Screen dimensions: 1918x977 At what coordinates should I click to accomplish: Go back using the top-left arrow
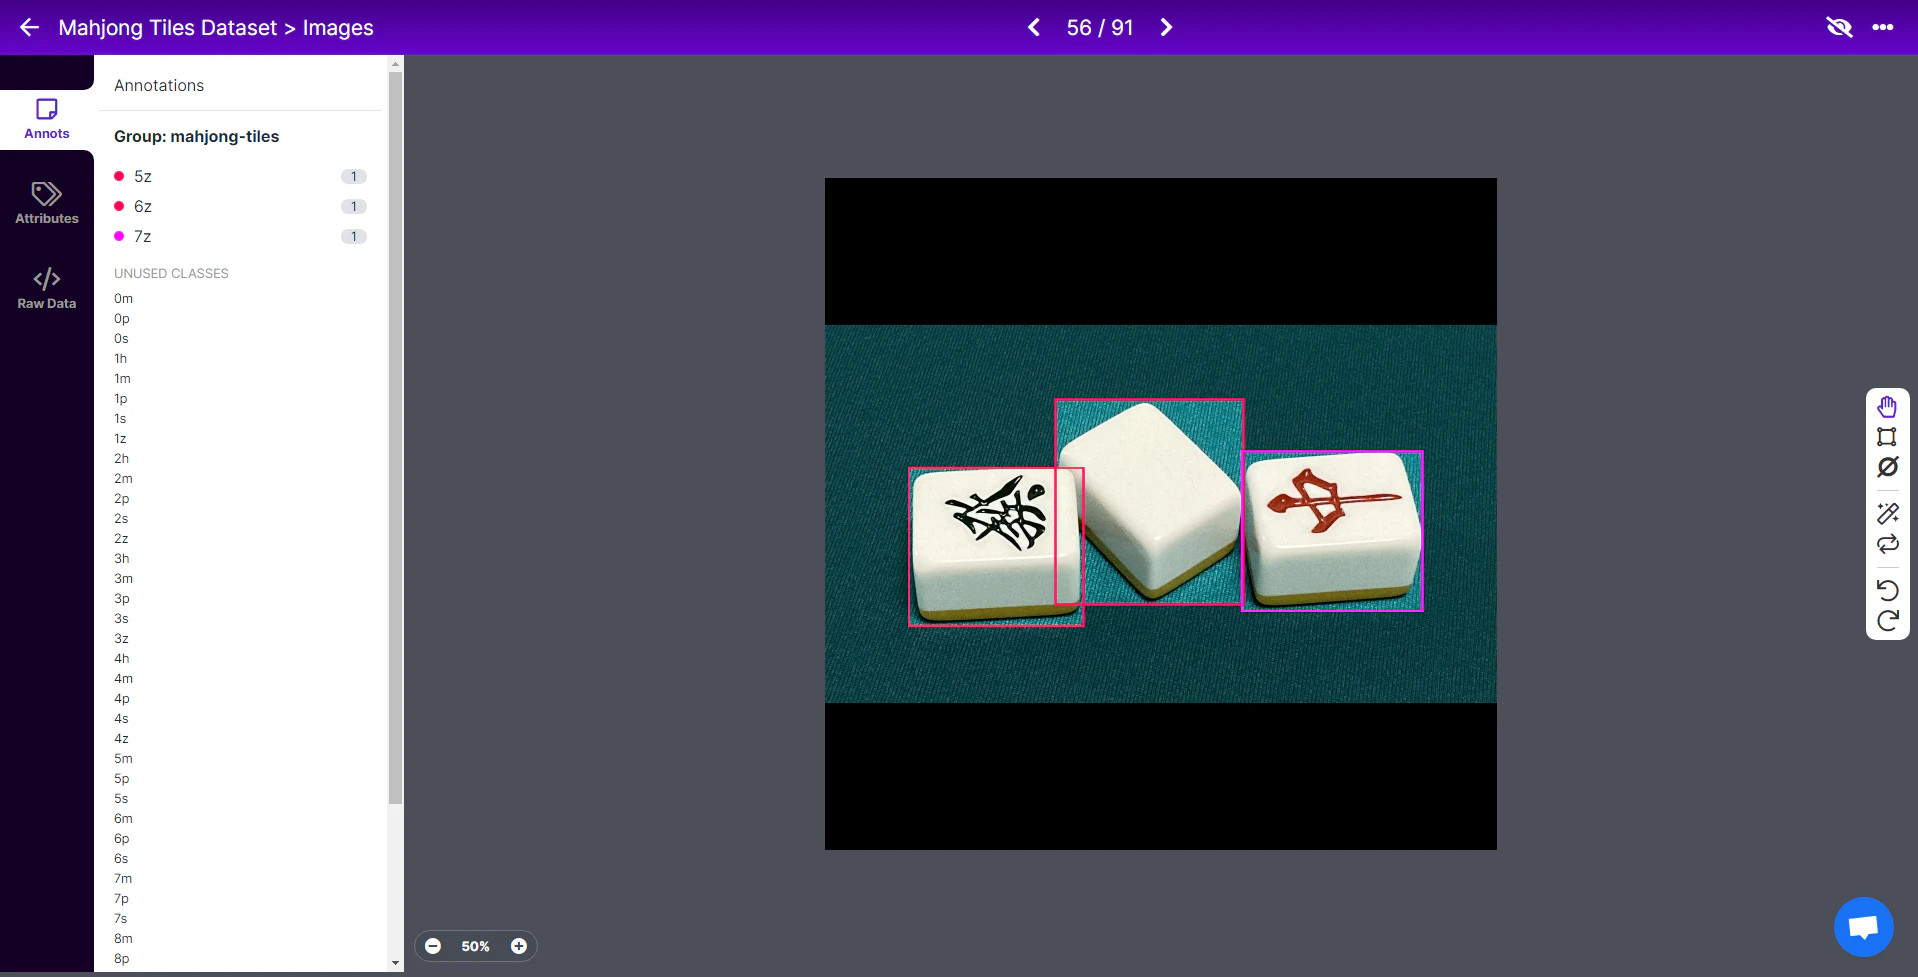point(30,27)
